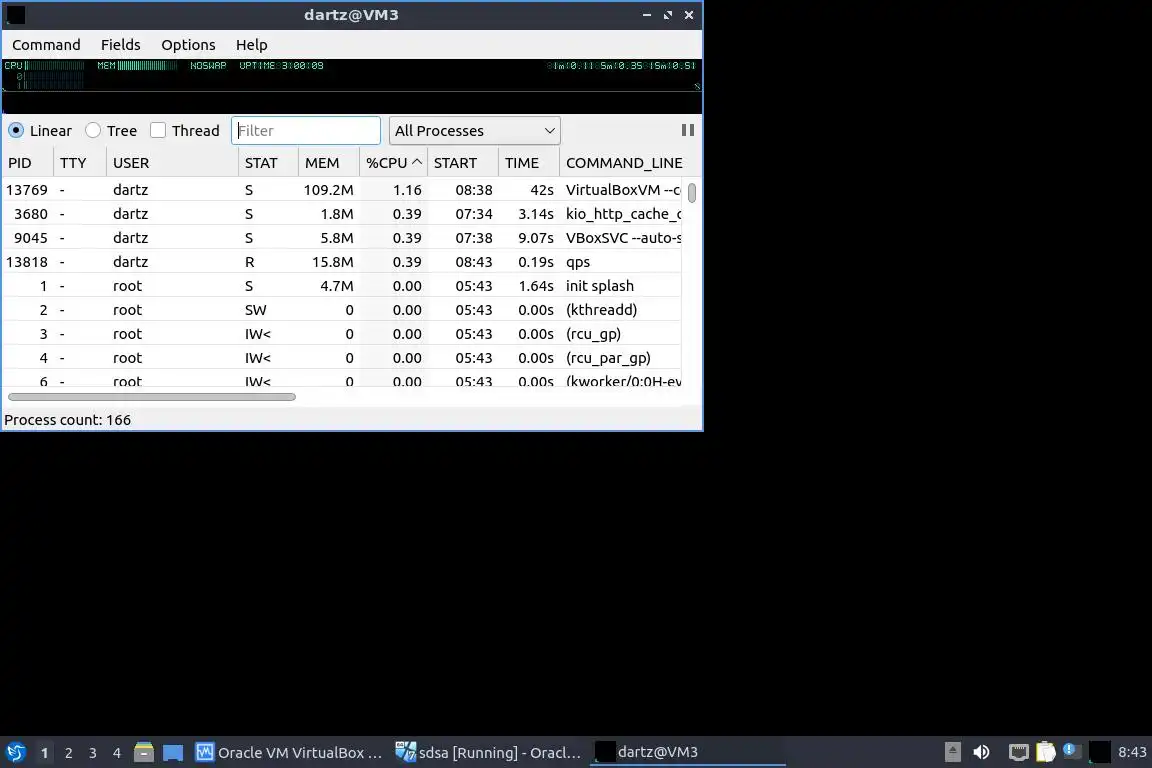Click the 42s TIME value
Screen dimensions: 1152x768
(x=542, y=190)
